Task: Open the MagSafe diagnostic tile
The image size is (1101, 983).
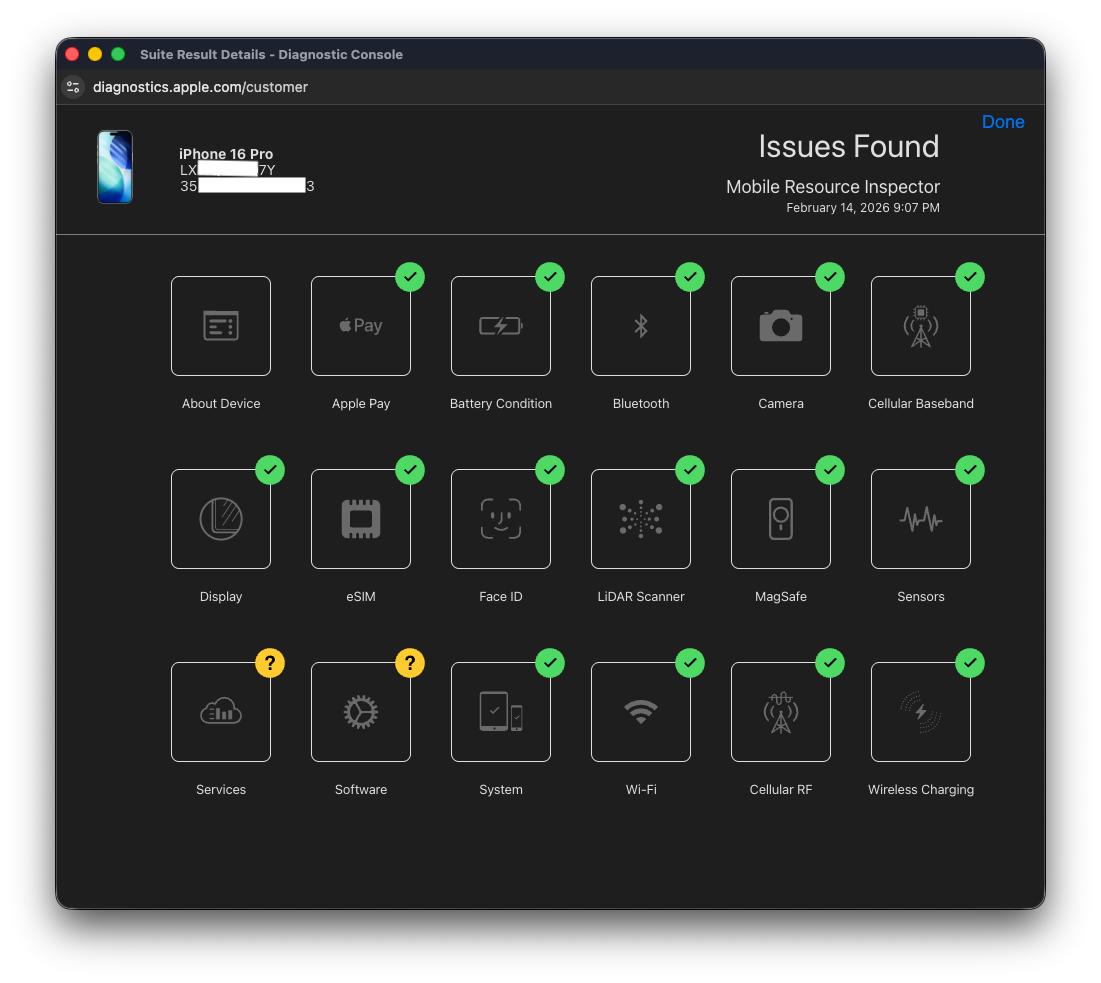Action: tap(781, 519)
